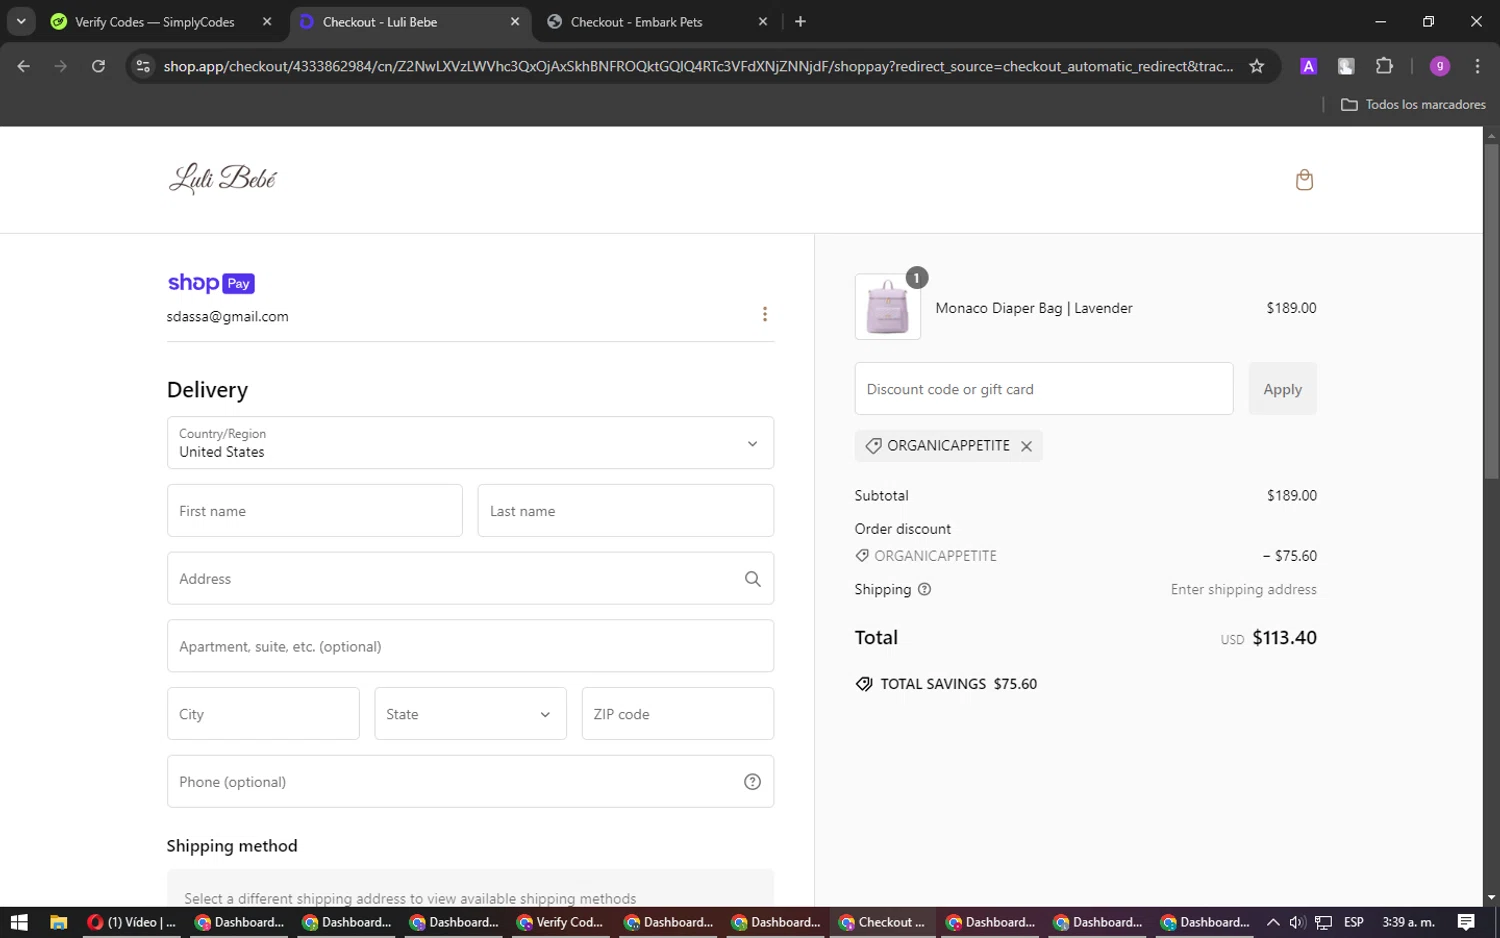Viewport: 1500px width, 938px height.
Task: Open the Opera Video taskbar item
Action: tap(132, 922)
